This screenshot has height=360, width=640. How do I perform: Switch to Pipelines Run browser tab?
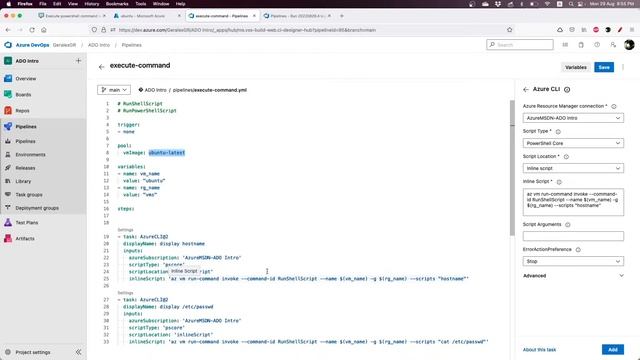coord(297,16)
